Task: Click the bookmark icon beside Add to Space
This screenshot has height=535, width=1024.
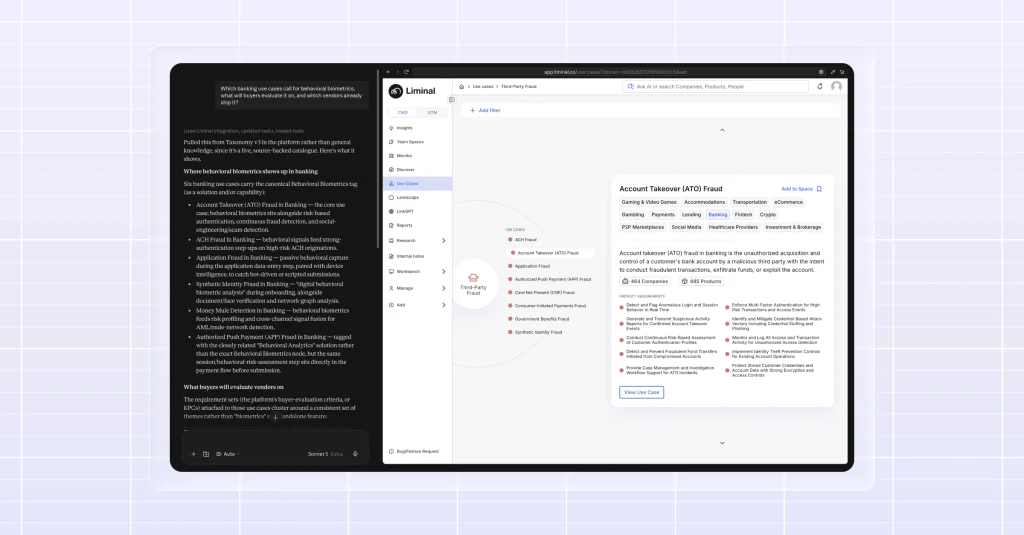Action: tap(819, 189)
